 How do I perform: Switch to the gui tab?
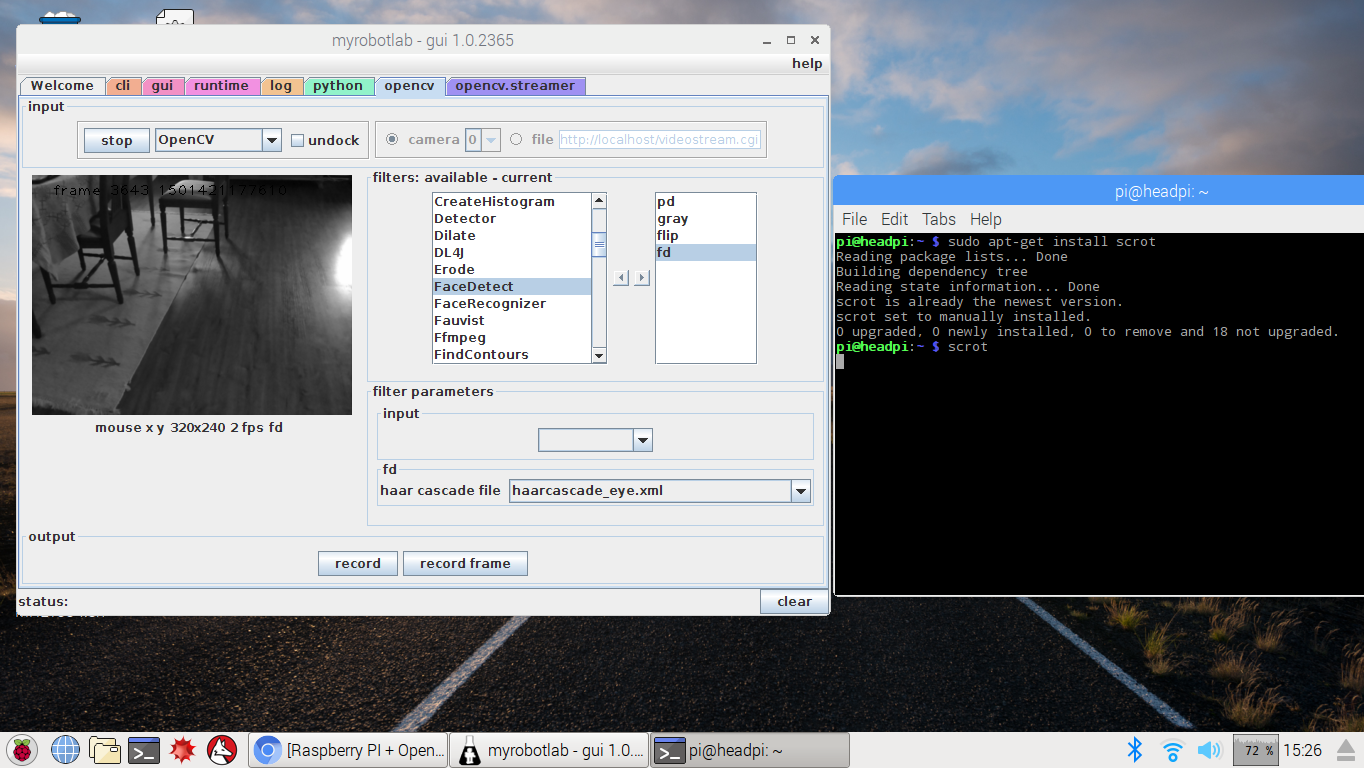tap(162, 86)
